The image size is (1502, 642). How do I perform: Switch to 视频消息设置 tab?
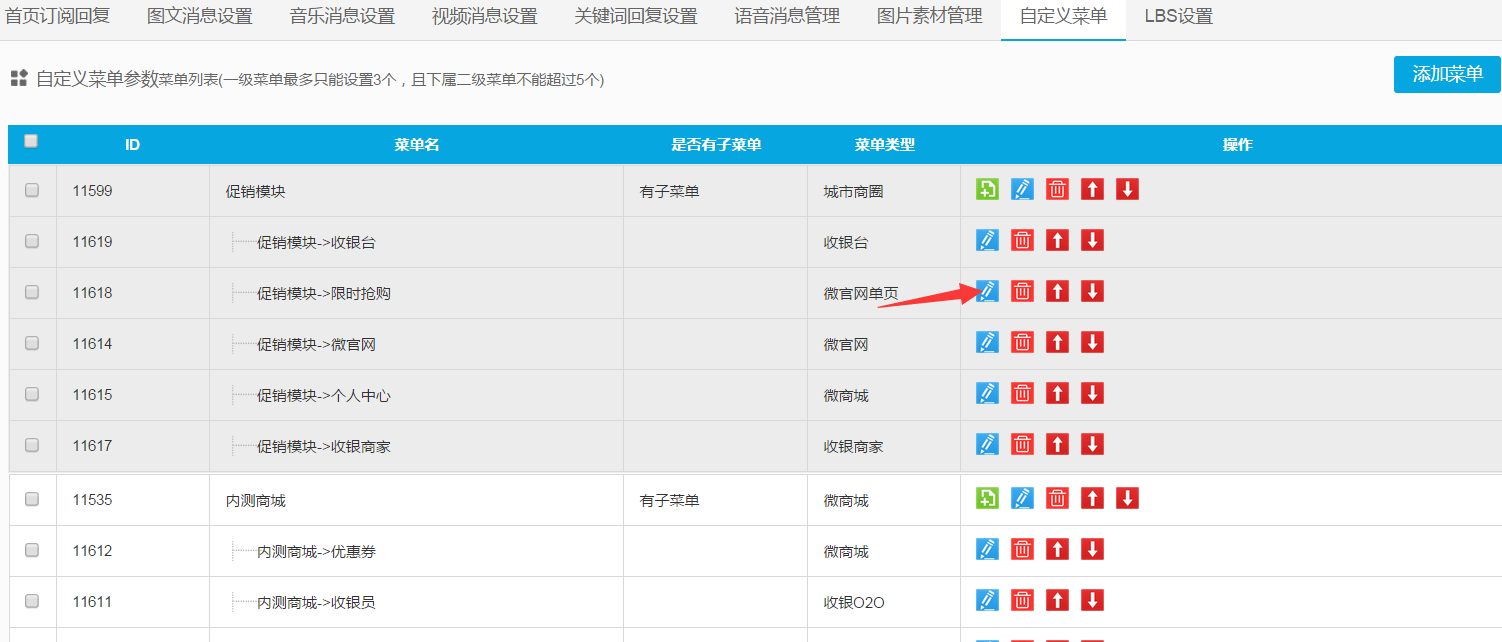click(484, 17)
